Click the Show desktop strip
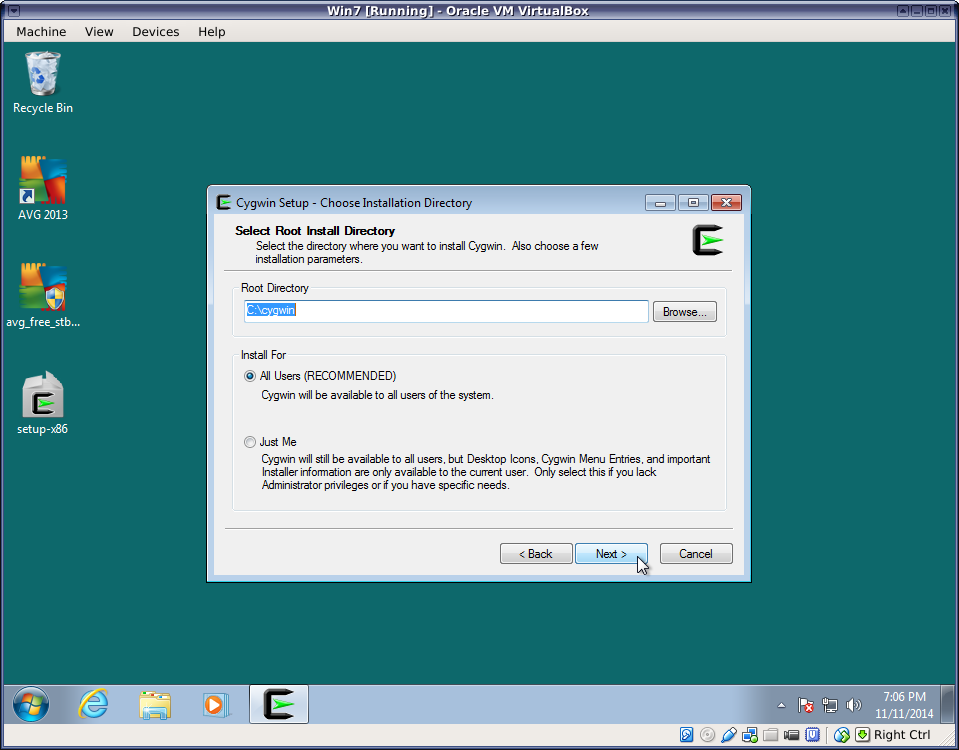The height and width of the screenshot is (750, 959). tap(947, 704)
